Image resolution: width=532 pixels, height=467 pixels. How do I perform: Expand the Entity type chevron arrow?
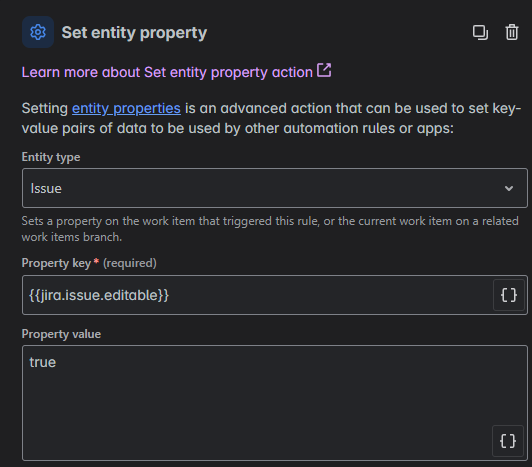pyautogui.click(x=509, y=188)
